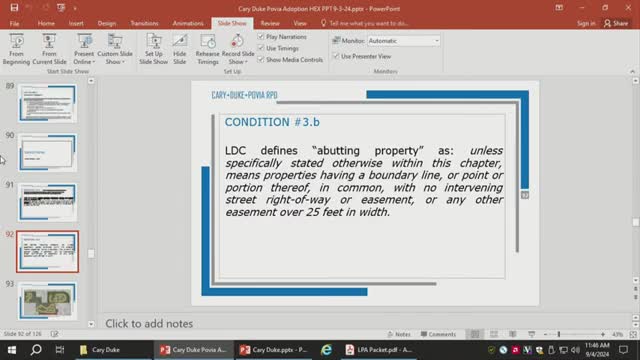Click the Share button
The height and width of the screenshot is (360, 640).
pyautogui.click(x=616, y=23)
